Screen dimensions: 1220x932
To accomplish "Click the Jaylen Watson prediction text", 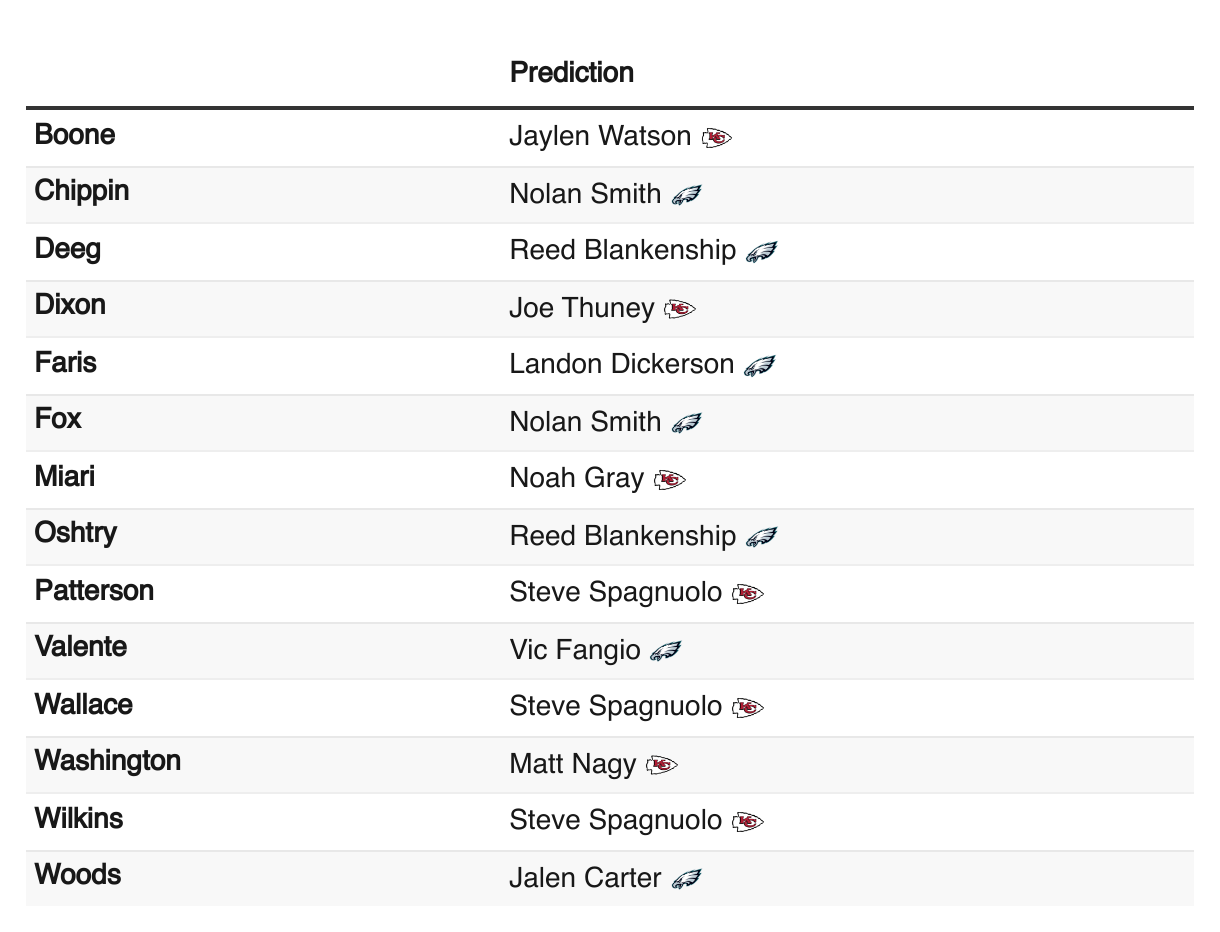I will pos(600,136).
